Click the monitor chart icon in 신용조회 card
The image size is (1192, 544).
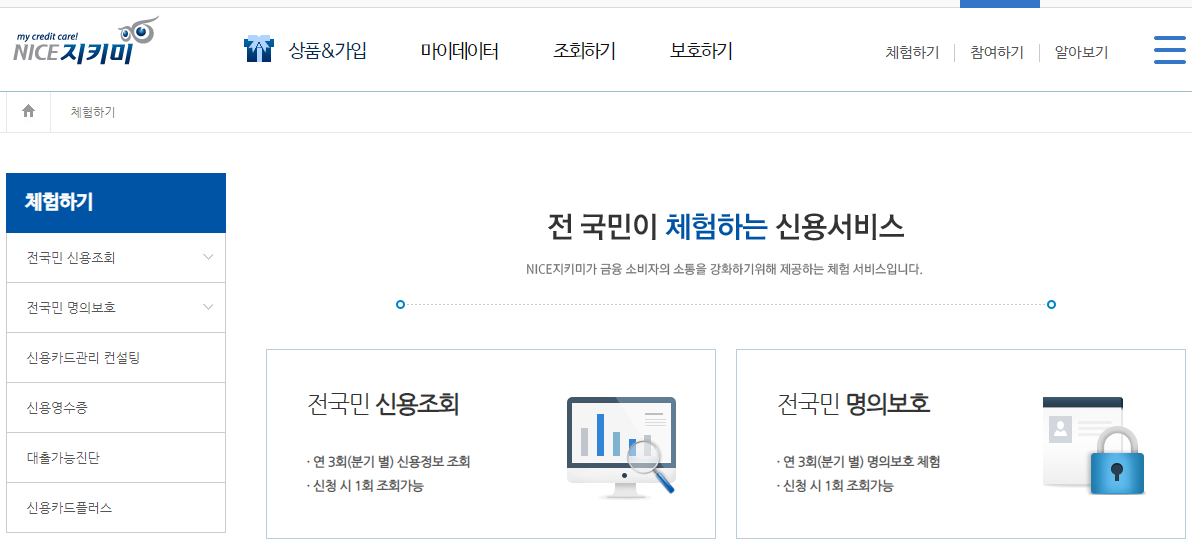click(x=622, y=447)
